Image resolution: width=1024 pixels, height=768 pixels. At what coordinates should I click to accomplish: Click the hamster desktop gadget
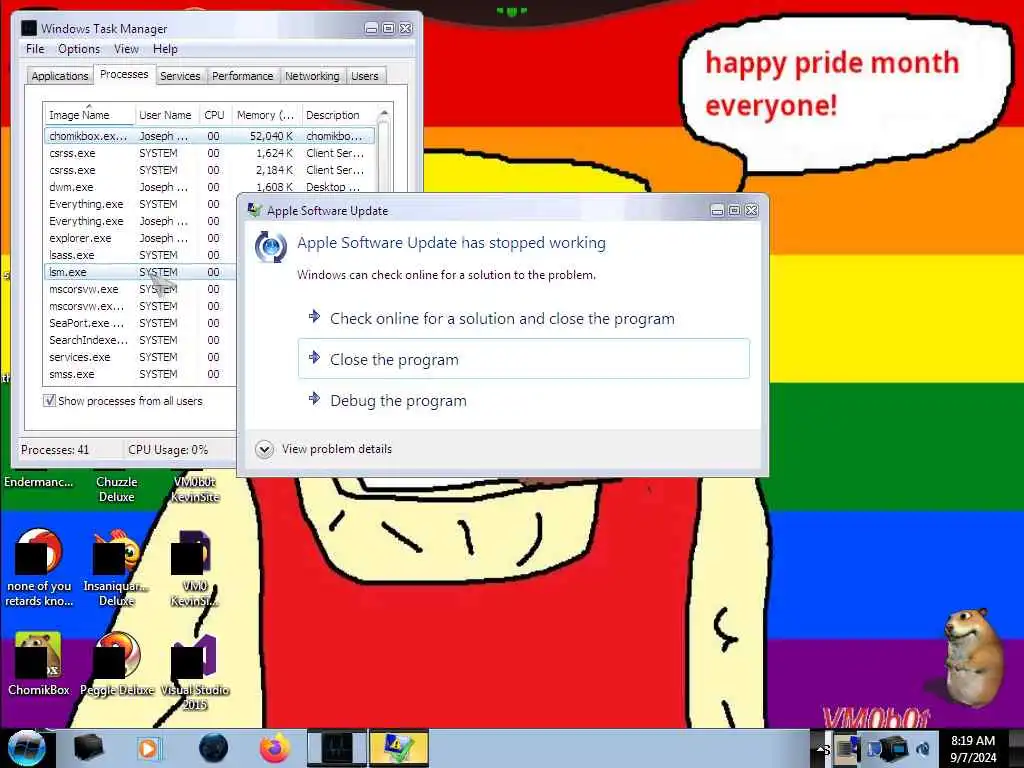click(x=974, y=656)
